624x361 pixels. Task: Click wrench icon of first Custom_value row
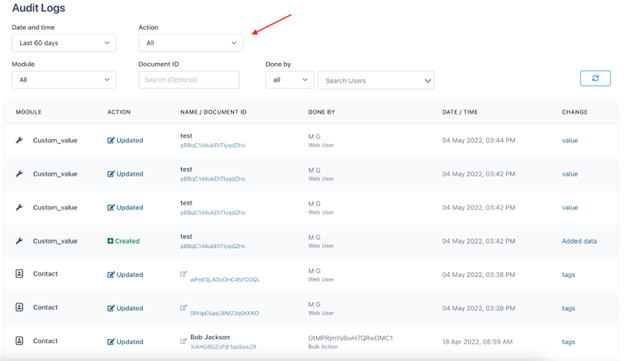19,140
